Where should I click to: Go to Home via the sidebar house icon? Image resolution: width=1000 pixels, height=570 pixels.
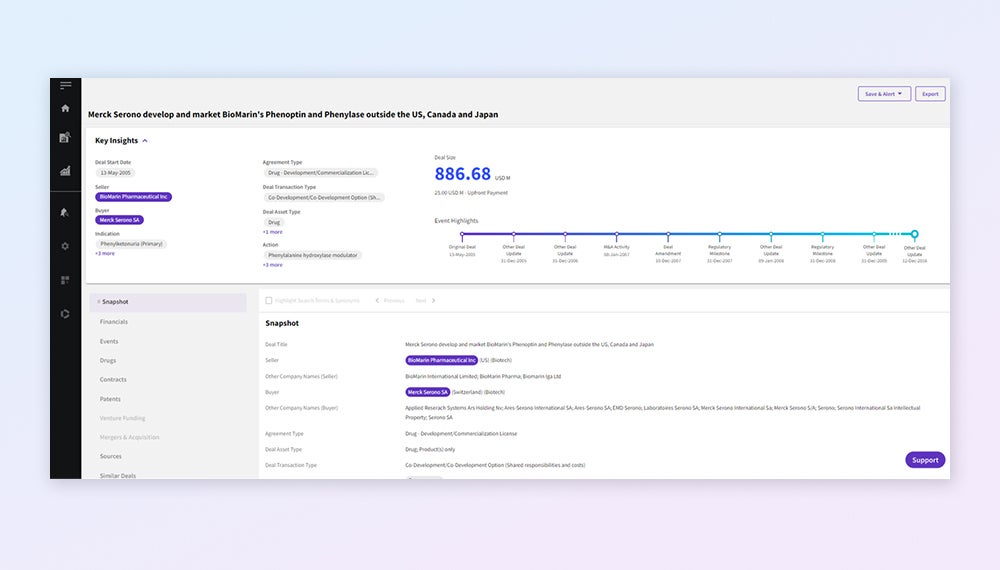point(65,108)
